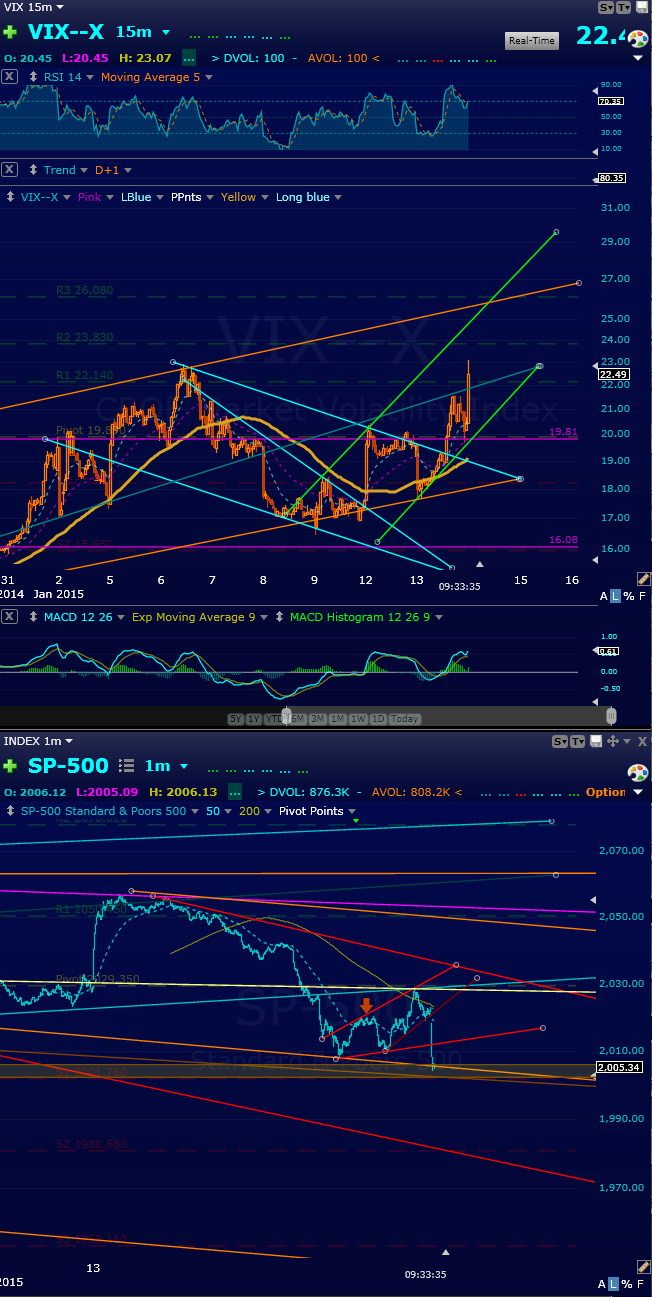
Task: Close the RSI 14 indicator pane
Action: [x=8, y=77]
